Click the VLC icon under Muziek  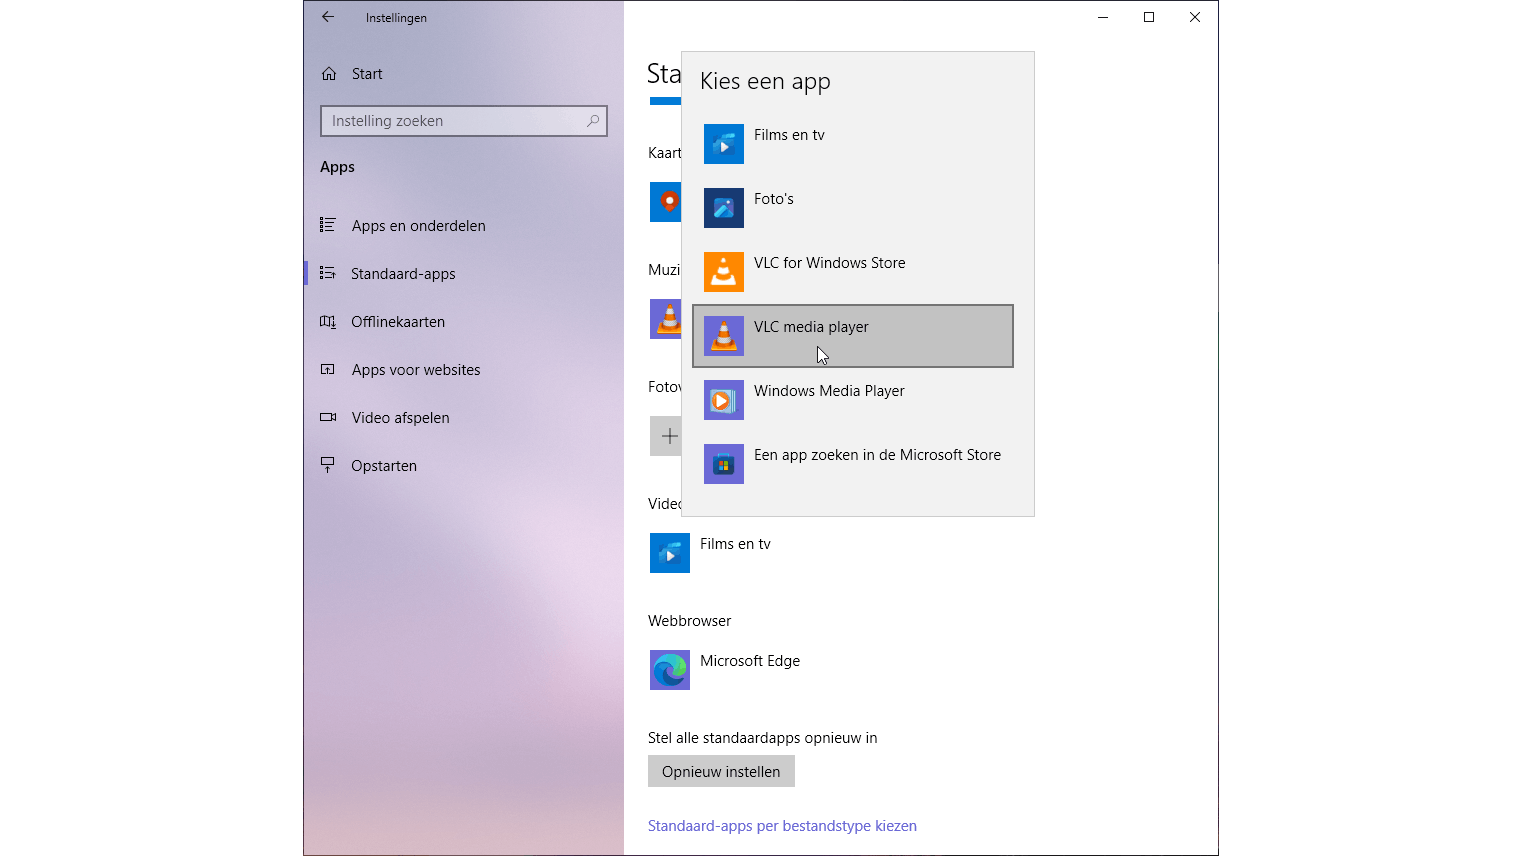click(x=666, y=319)
